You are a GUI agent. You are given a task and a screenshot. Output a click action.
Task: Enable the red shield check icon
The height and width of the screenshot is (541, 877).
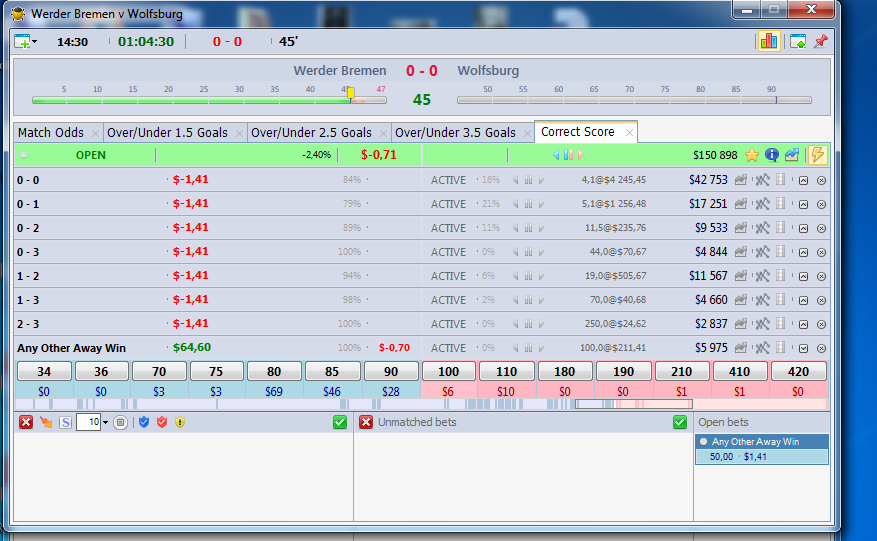tap(162, 422)
